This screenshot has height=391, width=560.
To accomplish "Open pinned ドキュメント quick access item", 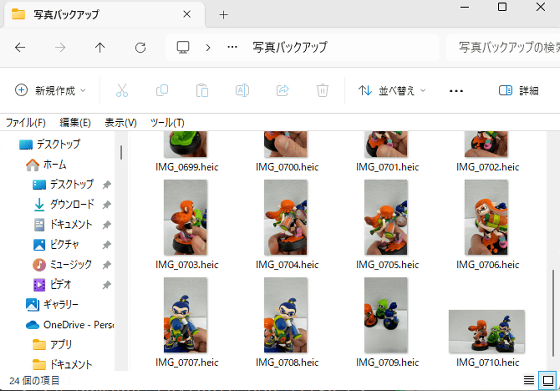I will (63, 224).
